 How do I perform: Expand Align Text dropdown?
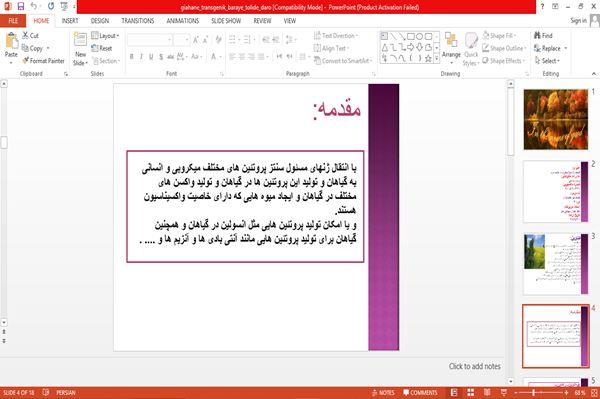coord(331,48)
